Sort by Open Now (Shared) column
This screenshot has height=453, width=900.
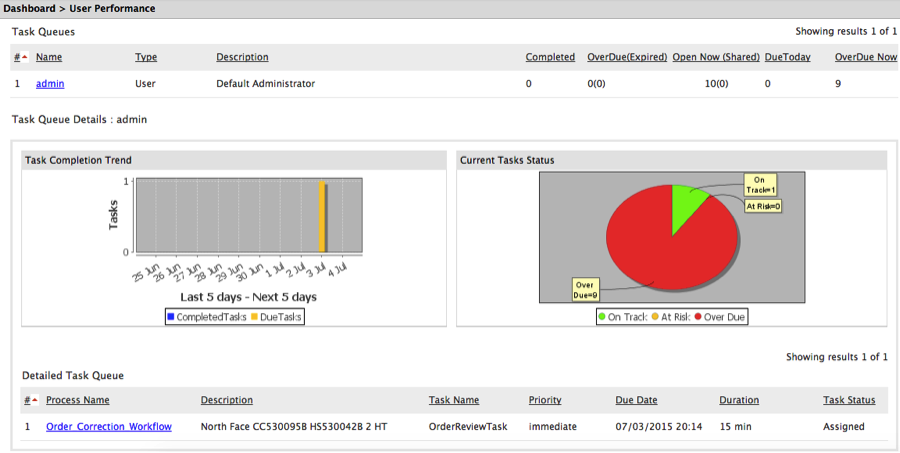coord(715,57)
